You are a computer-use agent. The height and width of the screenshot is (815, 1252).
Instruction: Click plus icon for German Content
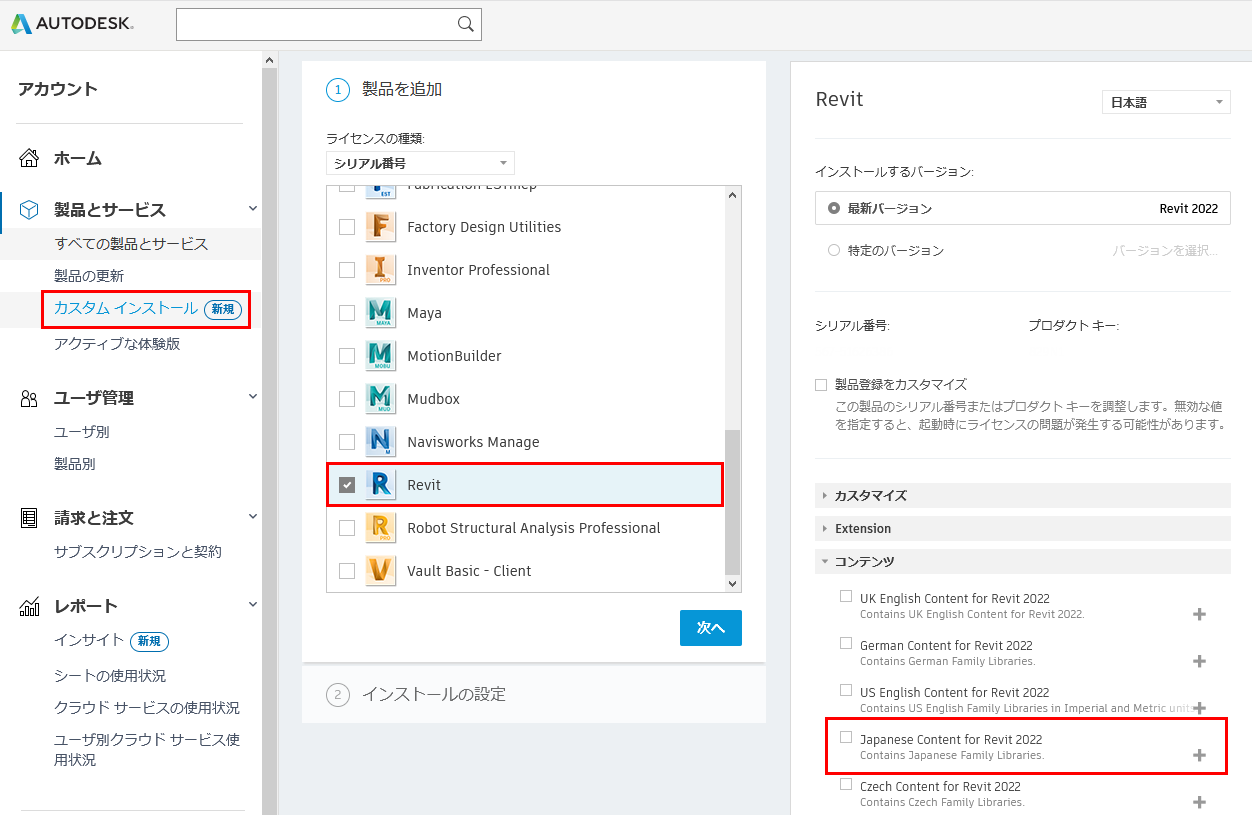click(1200, 661)
